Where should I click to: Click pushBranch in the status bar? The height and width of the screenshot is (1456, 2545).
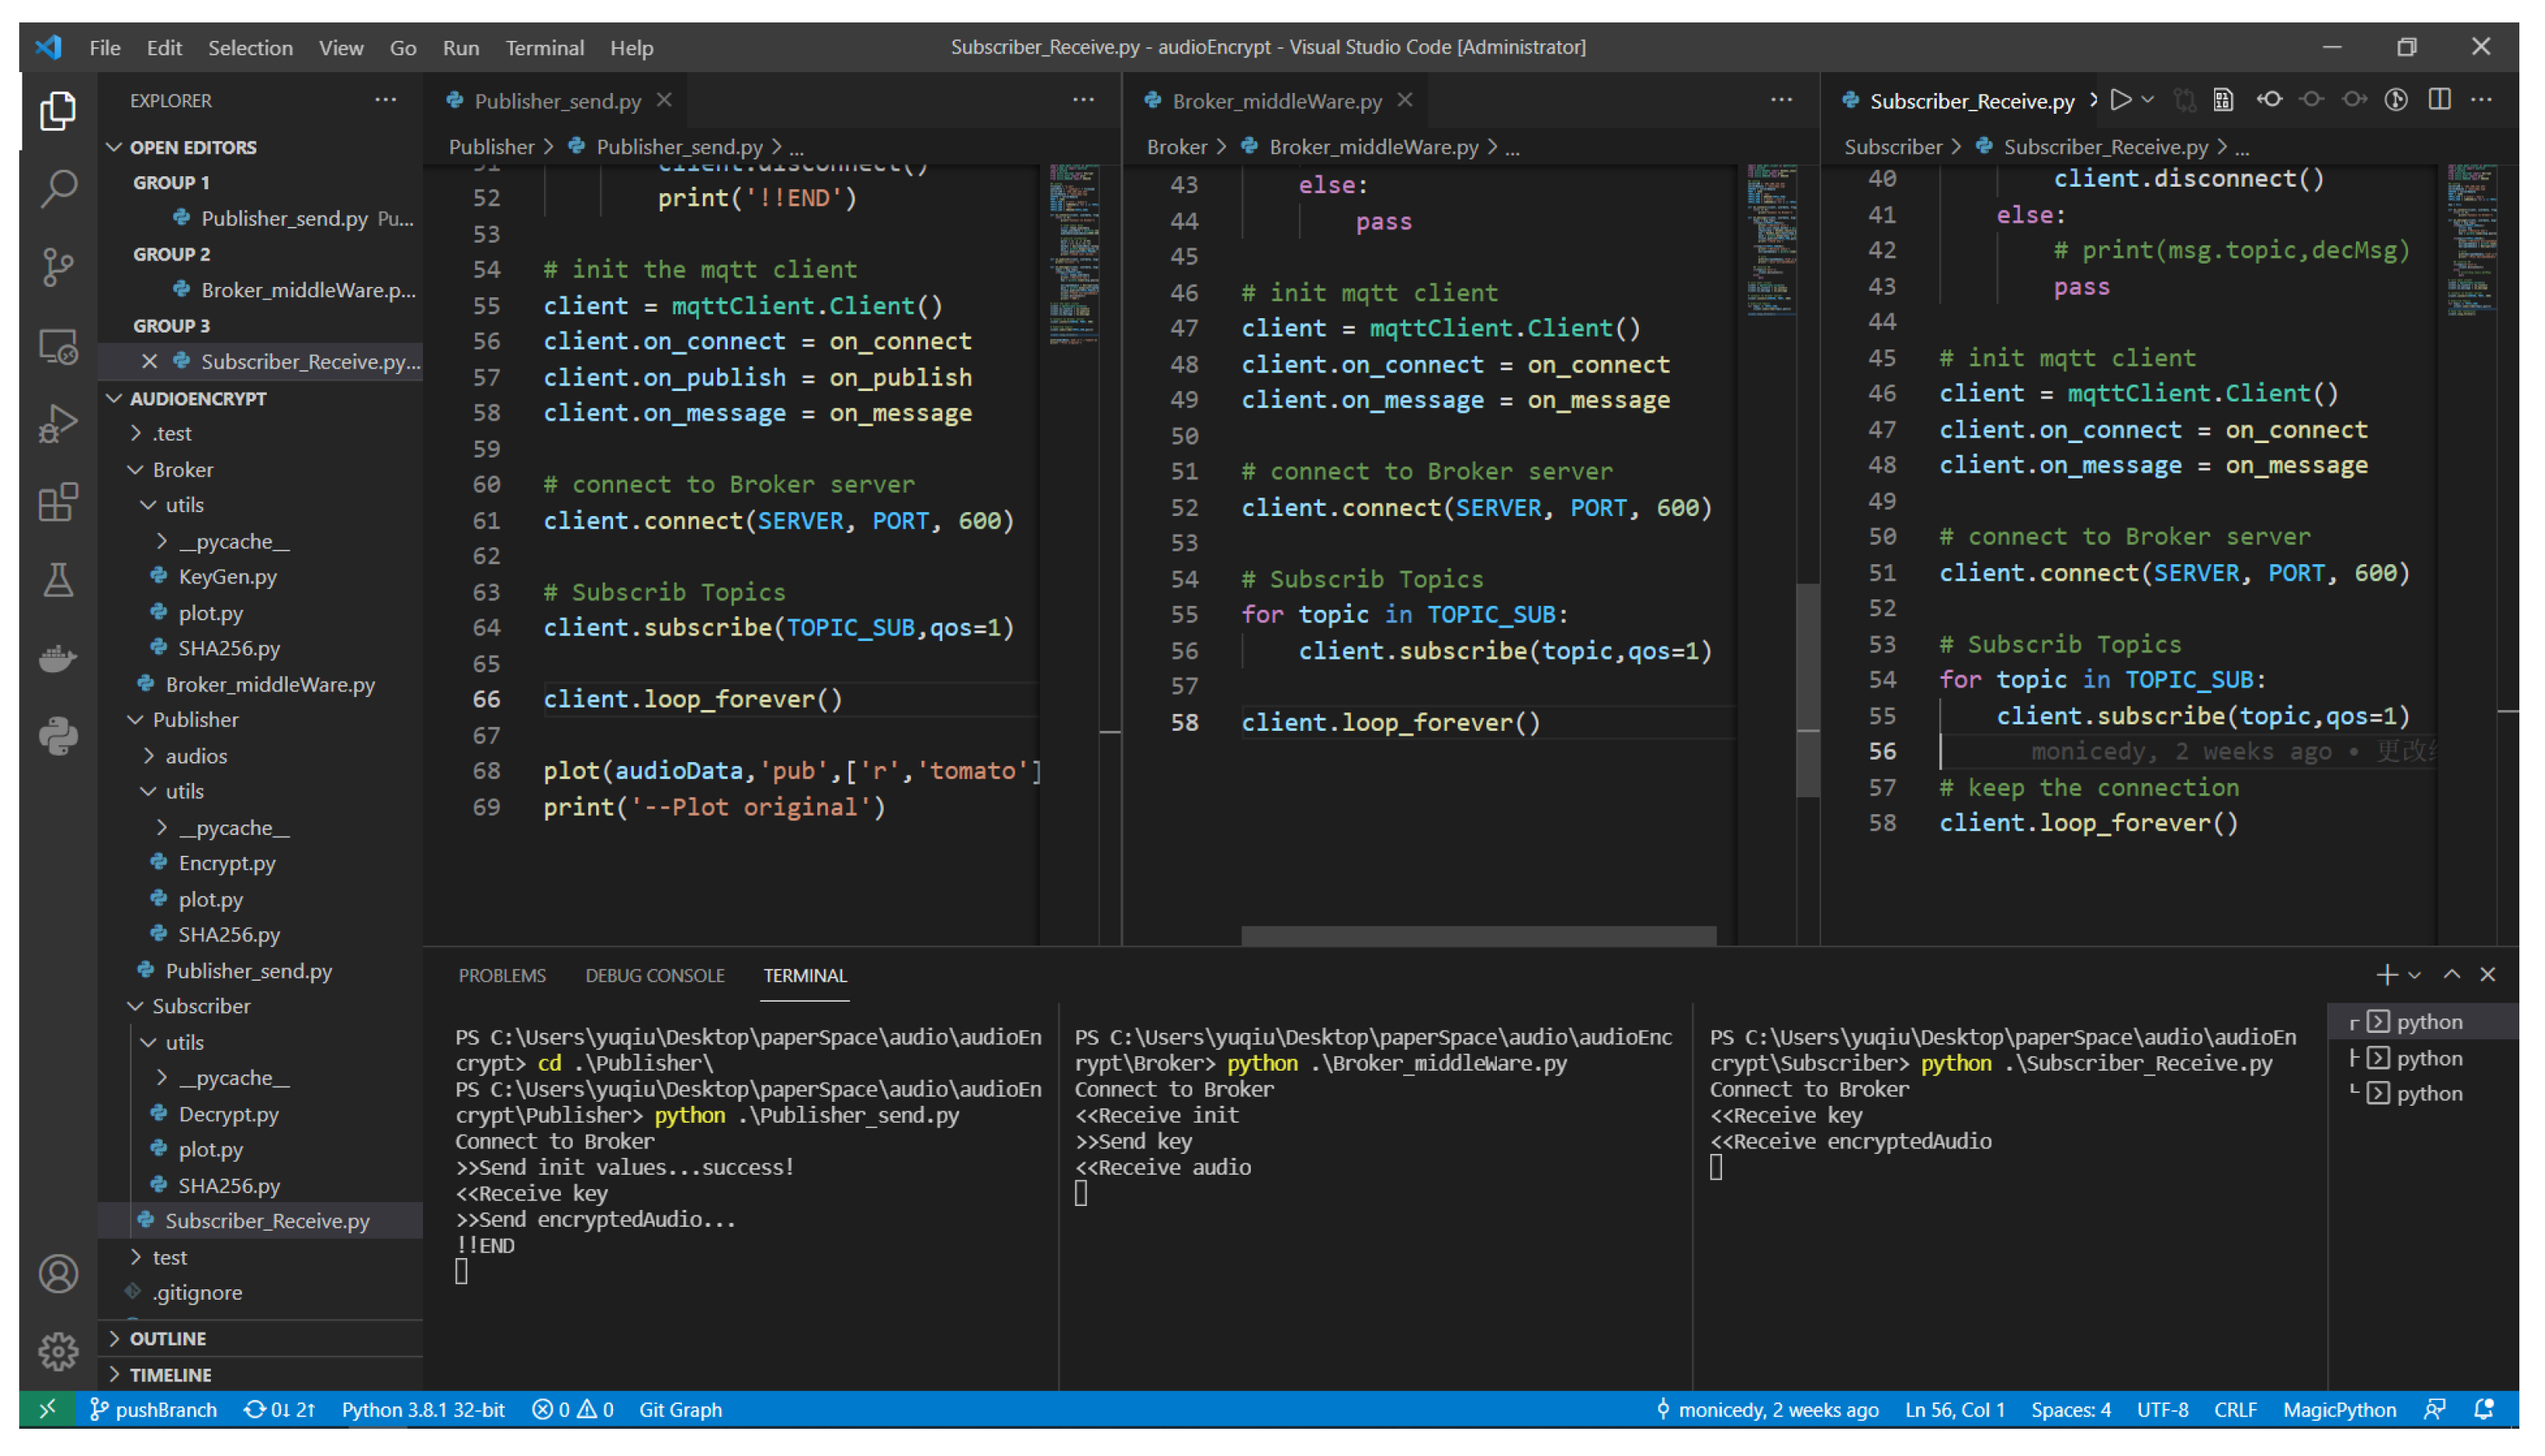[153, 1410]
